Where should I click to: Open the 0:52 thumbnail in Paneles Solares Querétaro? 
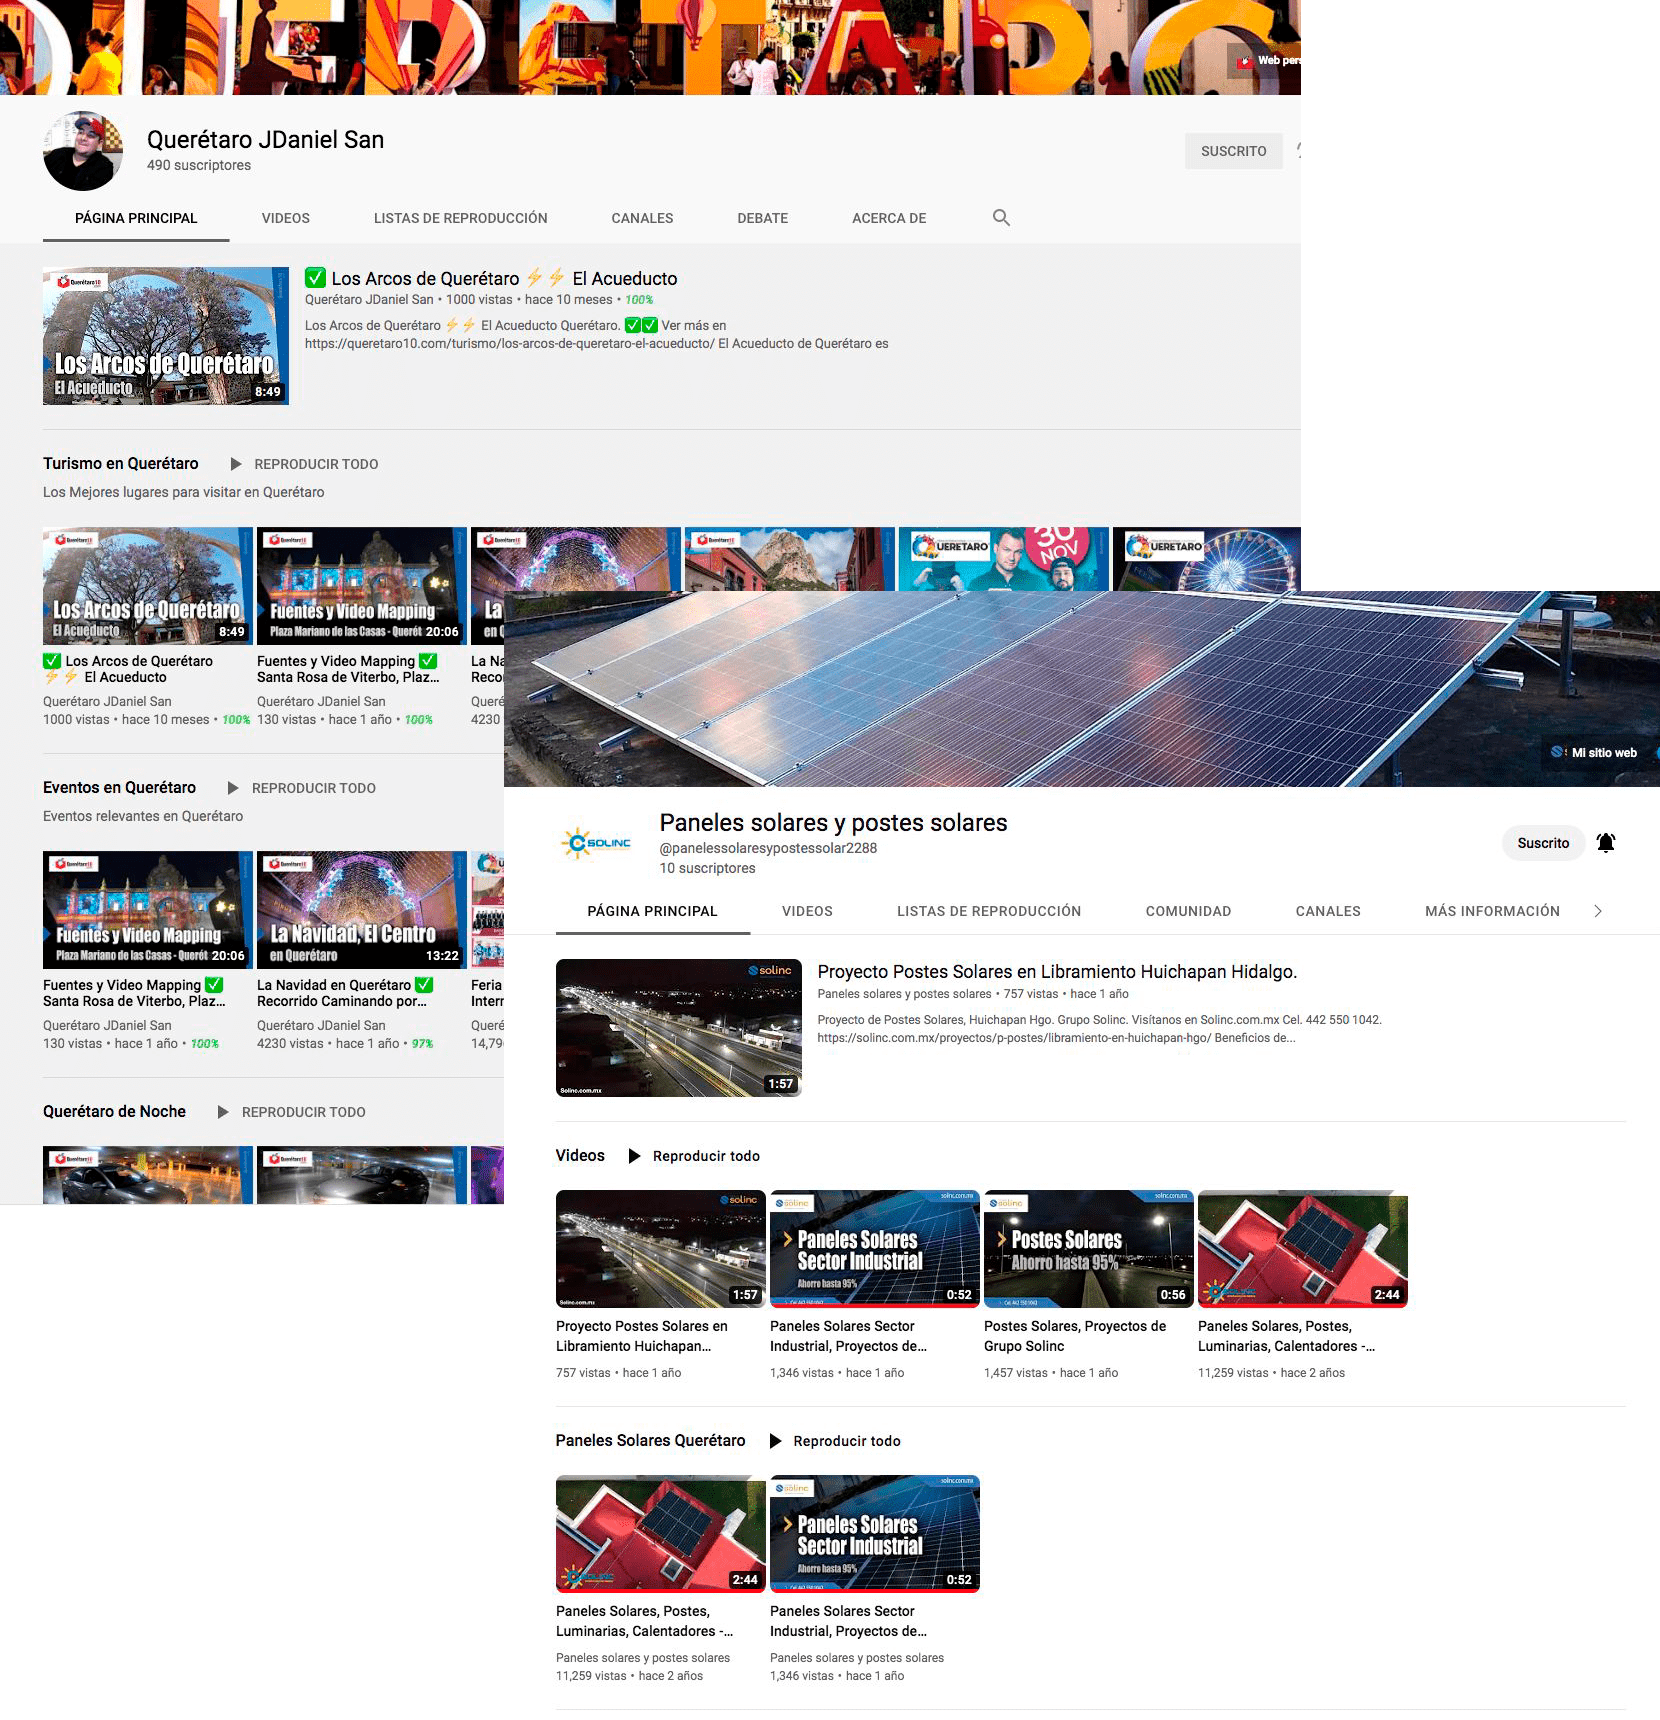[x=875, y=1534]
